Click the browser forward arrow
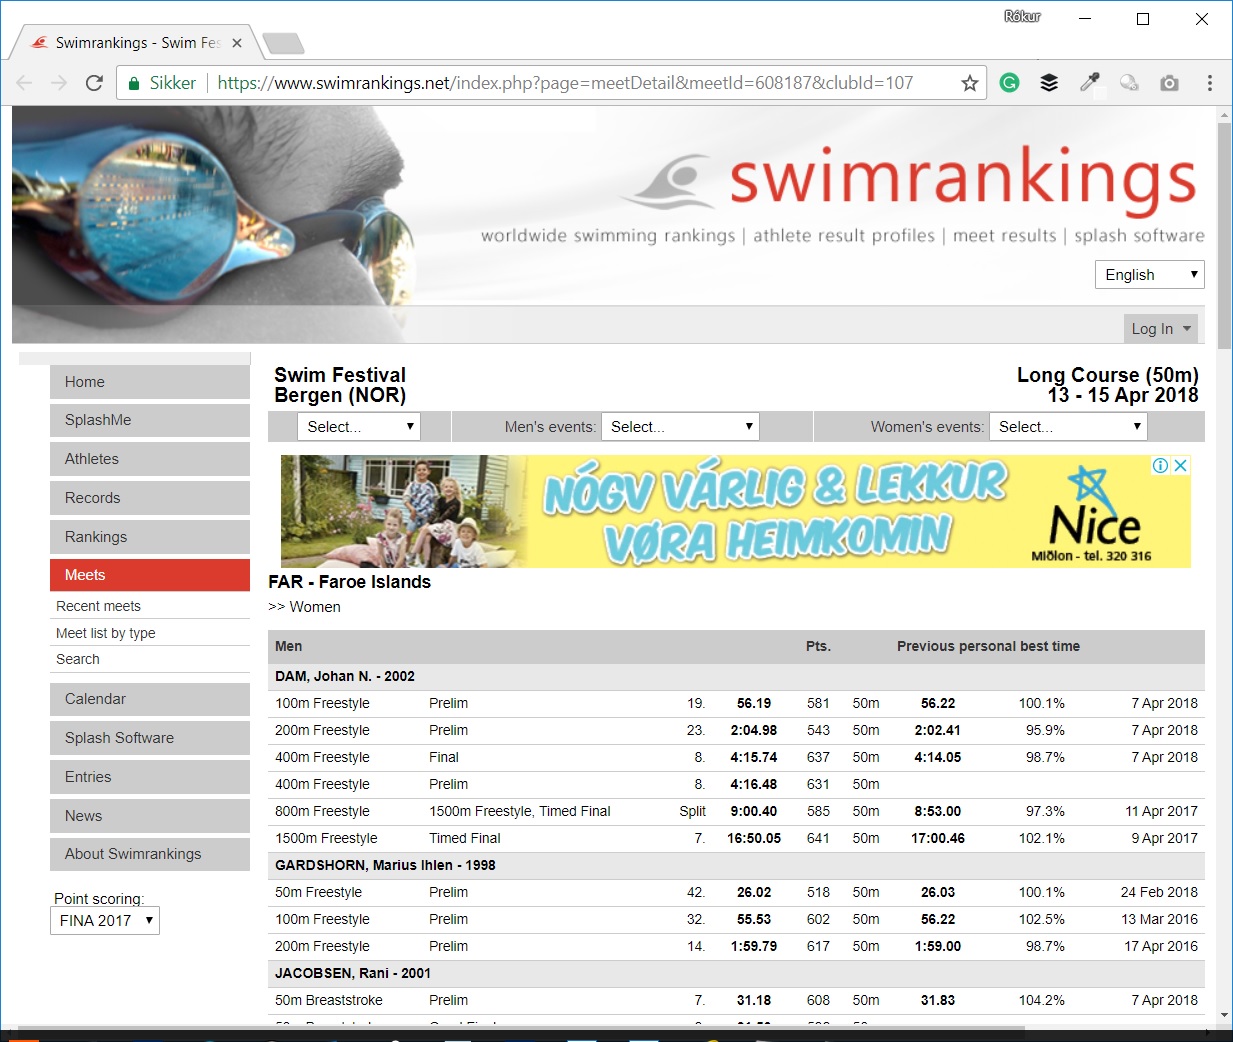Screen dimensions: 1233x1042 pos(59,83)
